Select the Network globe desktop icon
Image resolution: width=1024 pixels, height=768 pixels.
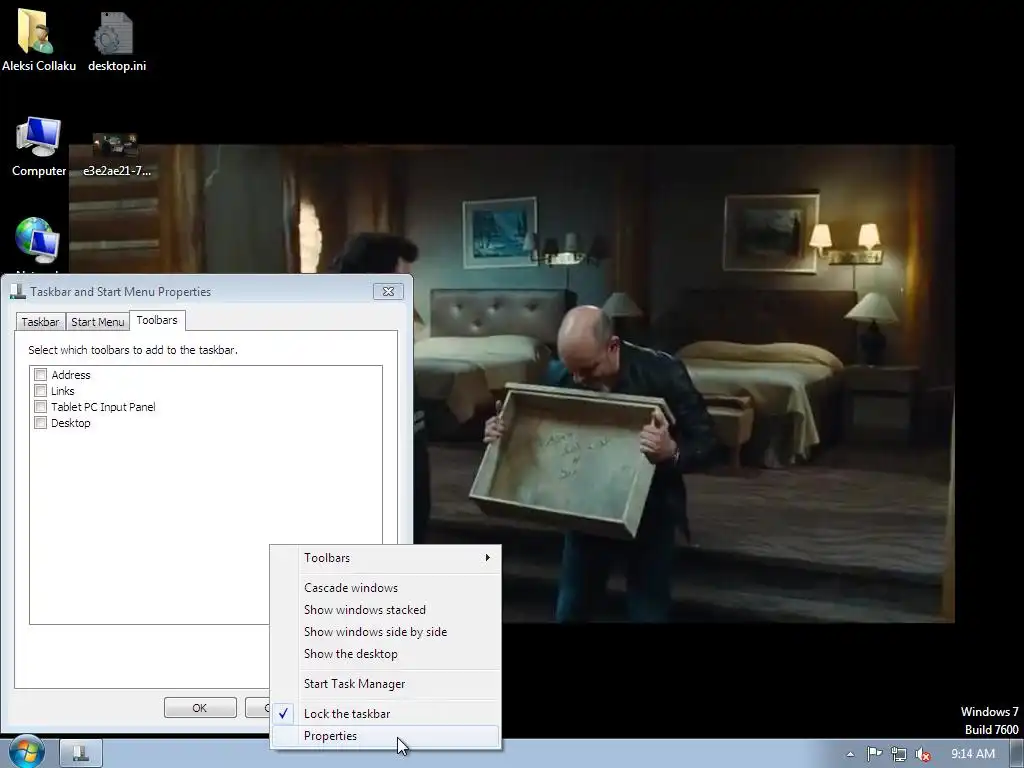tap(37, 240)
